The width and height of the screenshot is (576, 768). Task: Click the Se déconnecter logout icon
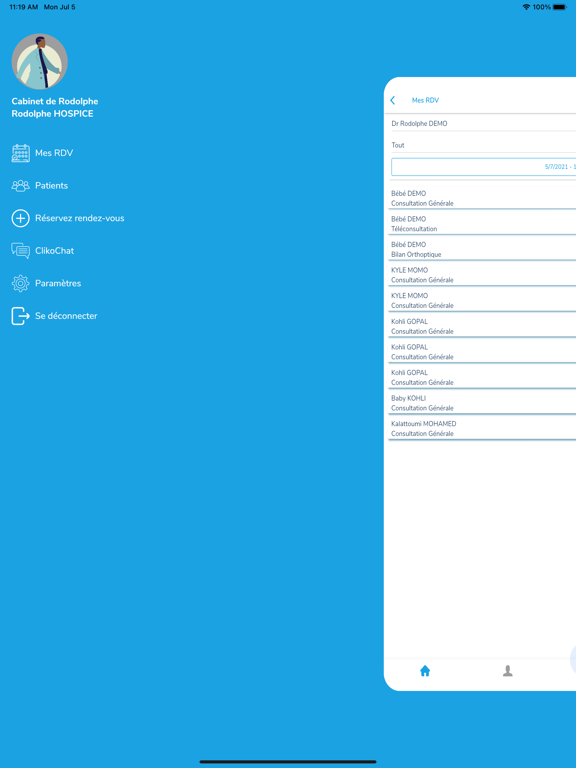[x=21, y=316]
